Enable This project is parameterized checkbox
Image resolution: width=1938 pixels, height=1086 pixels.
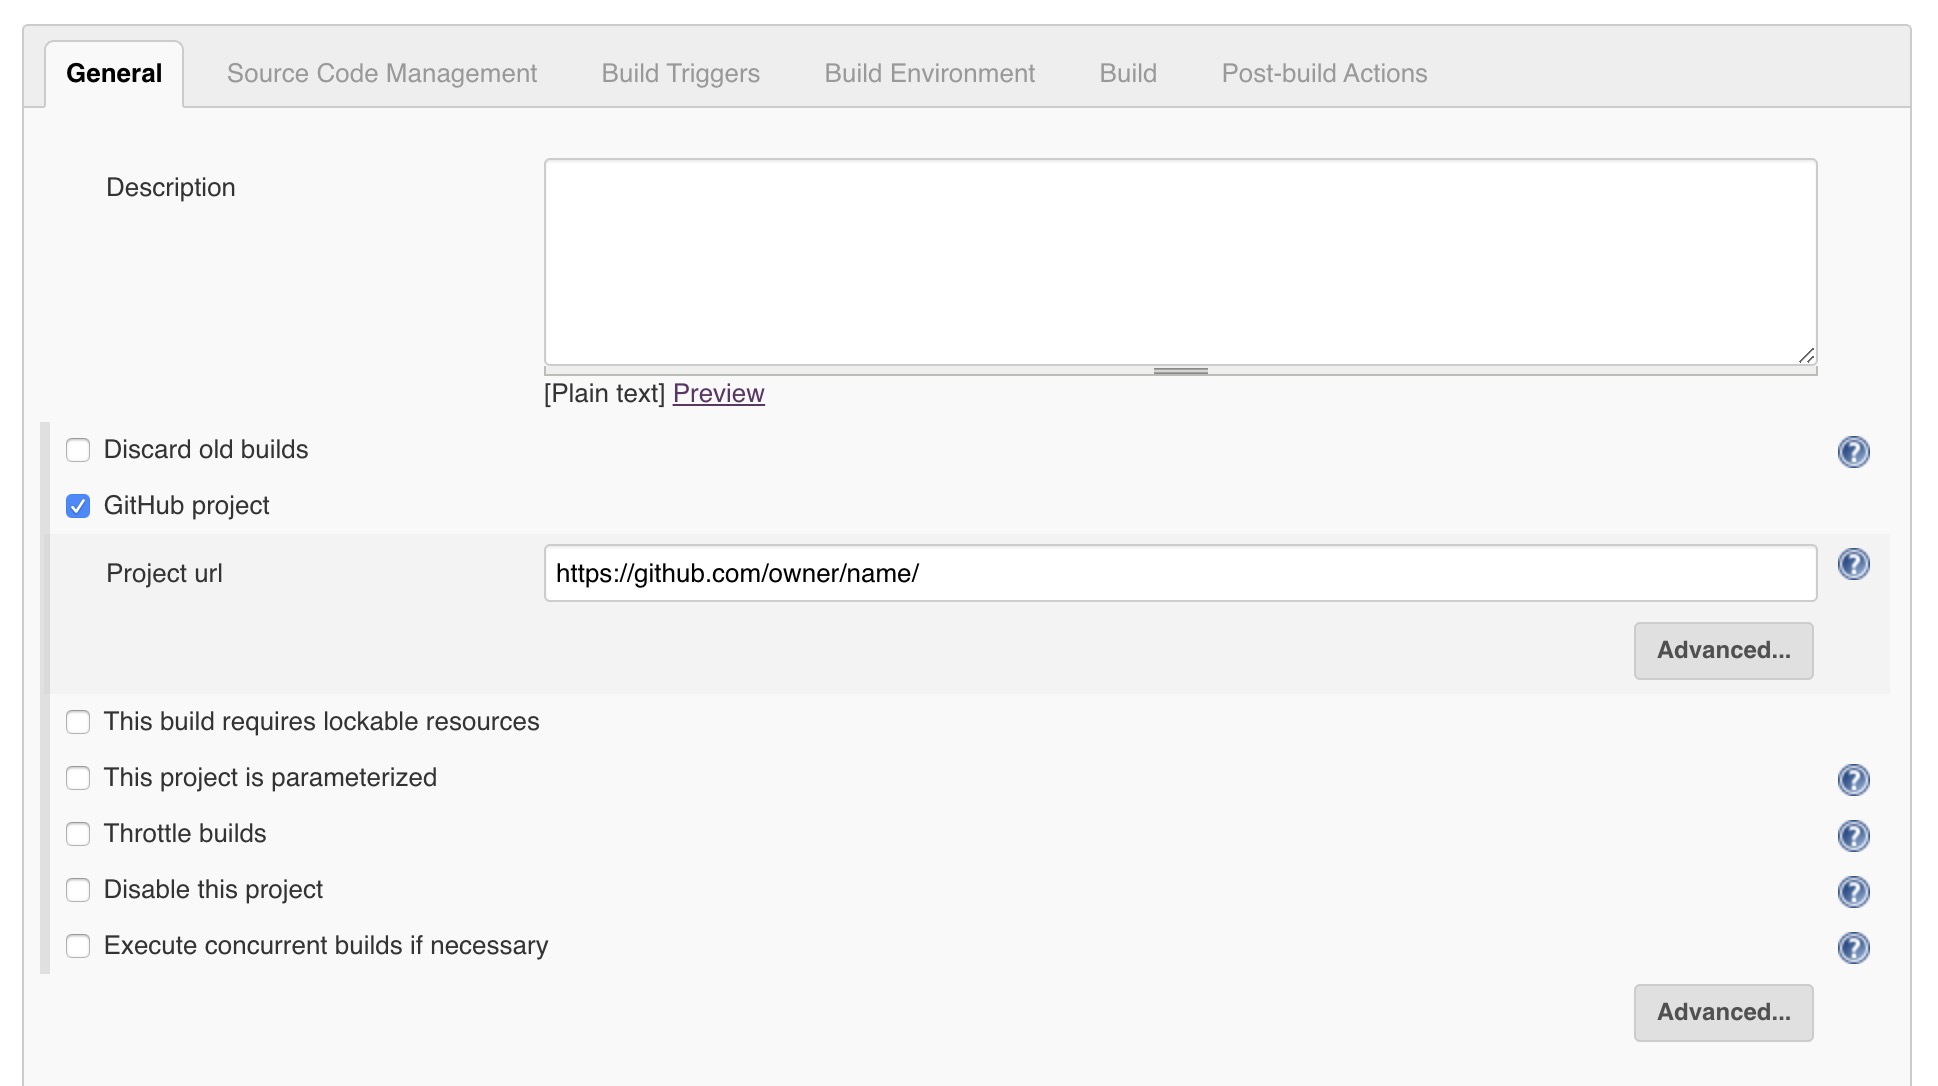click(x=77, y=777)
